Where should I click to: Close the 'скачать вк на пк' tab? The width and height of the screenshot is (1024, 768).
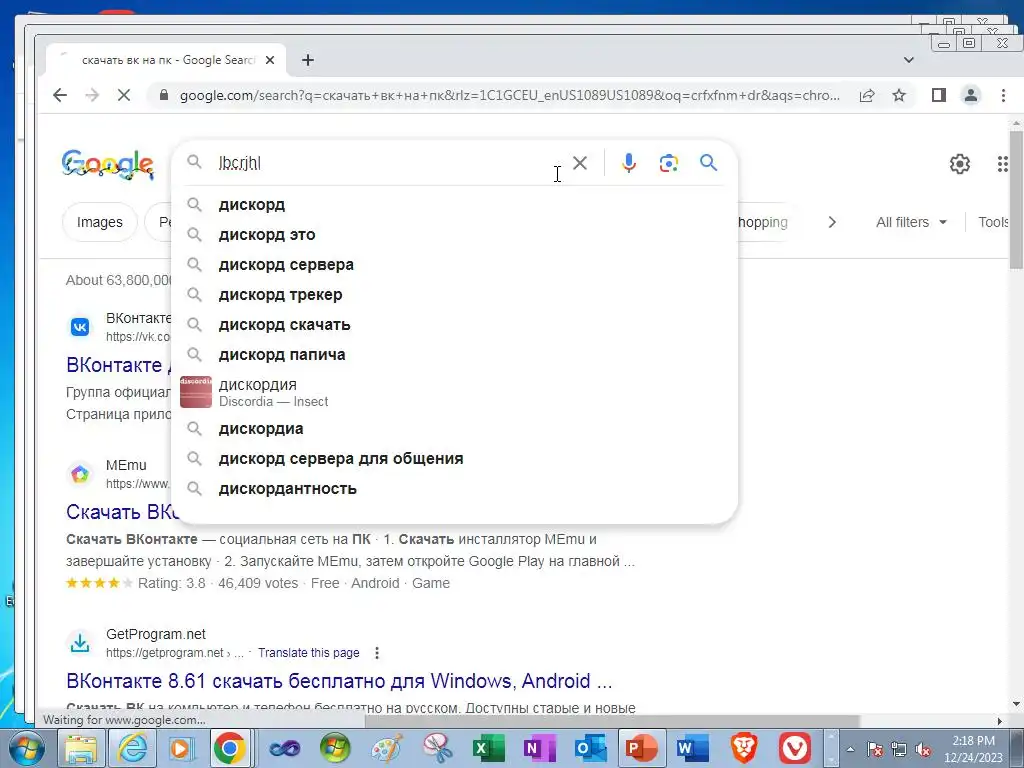tap(270, 60)
